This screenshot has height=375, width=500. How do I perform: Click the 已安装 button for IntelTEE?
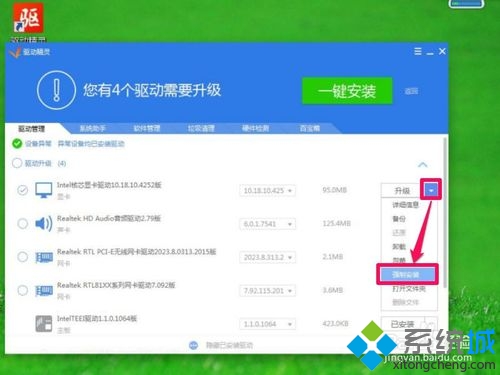click(403, 324)
